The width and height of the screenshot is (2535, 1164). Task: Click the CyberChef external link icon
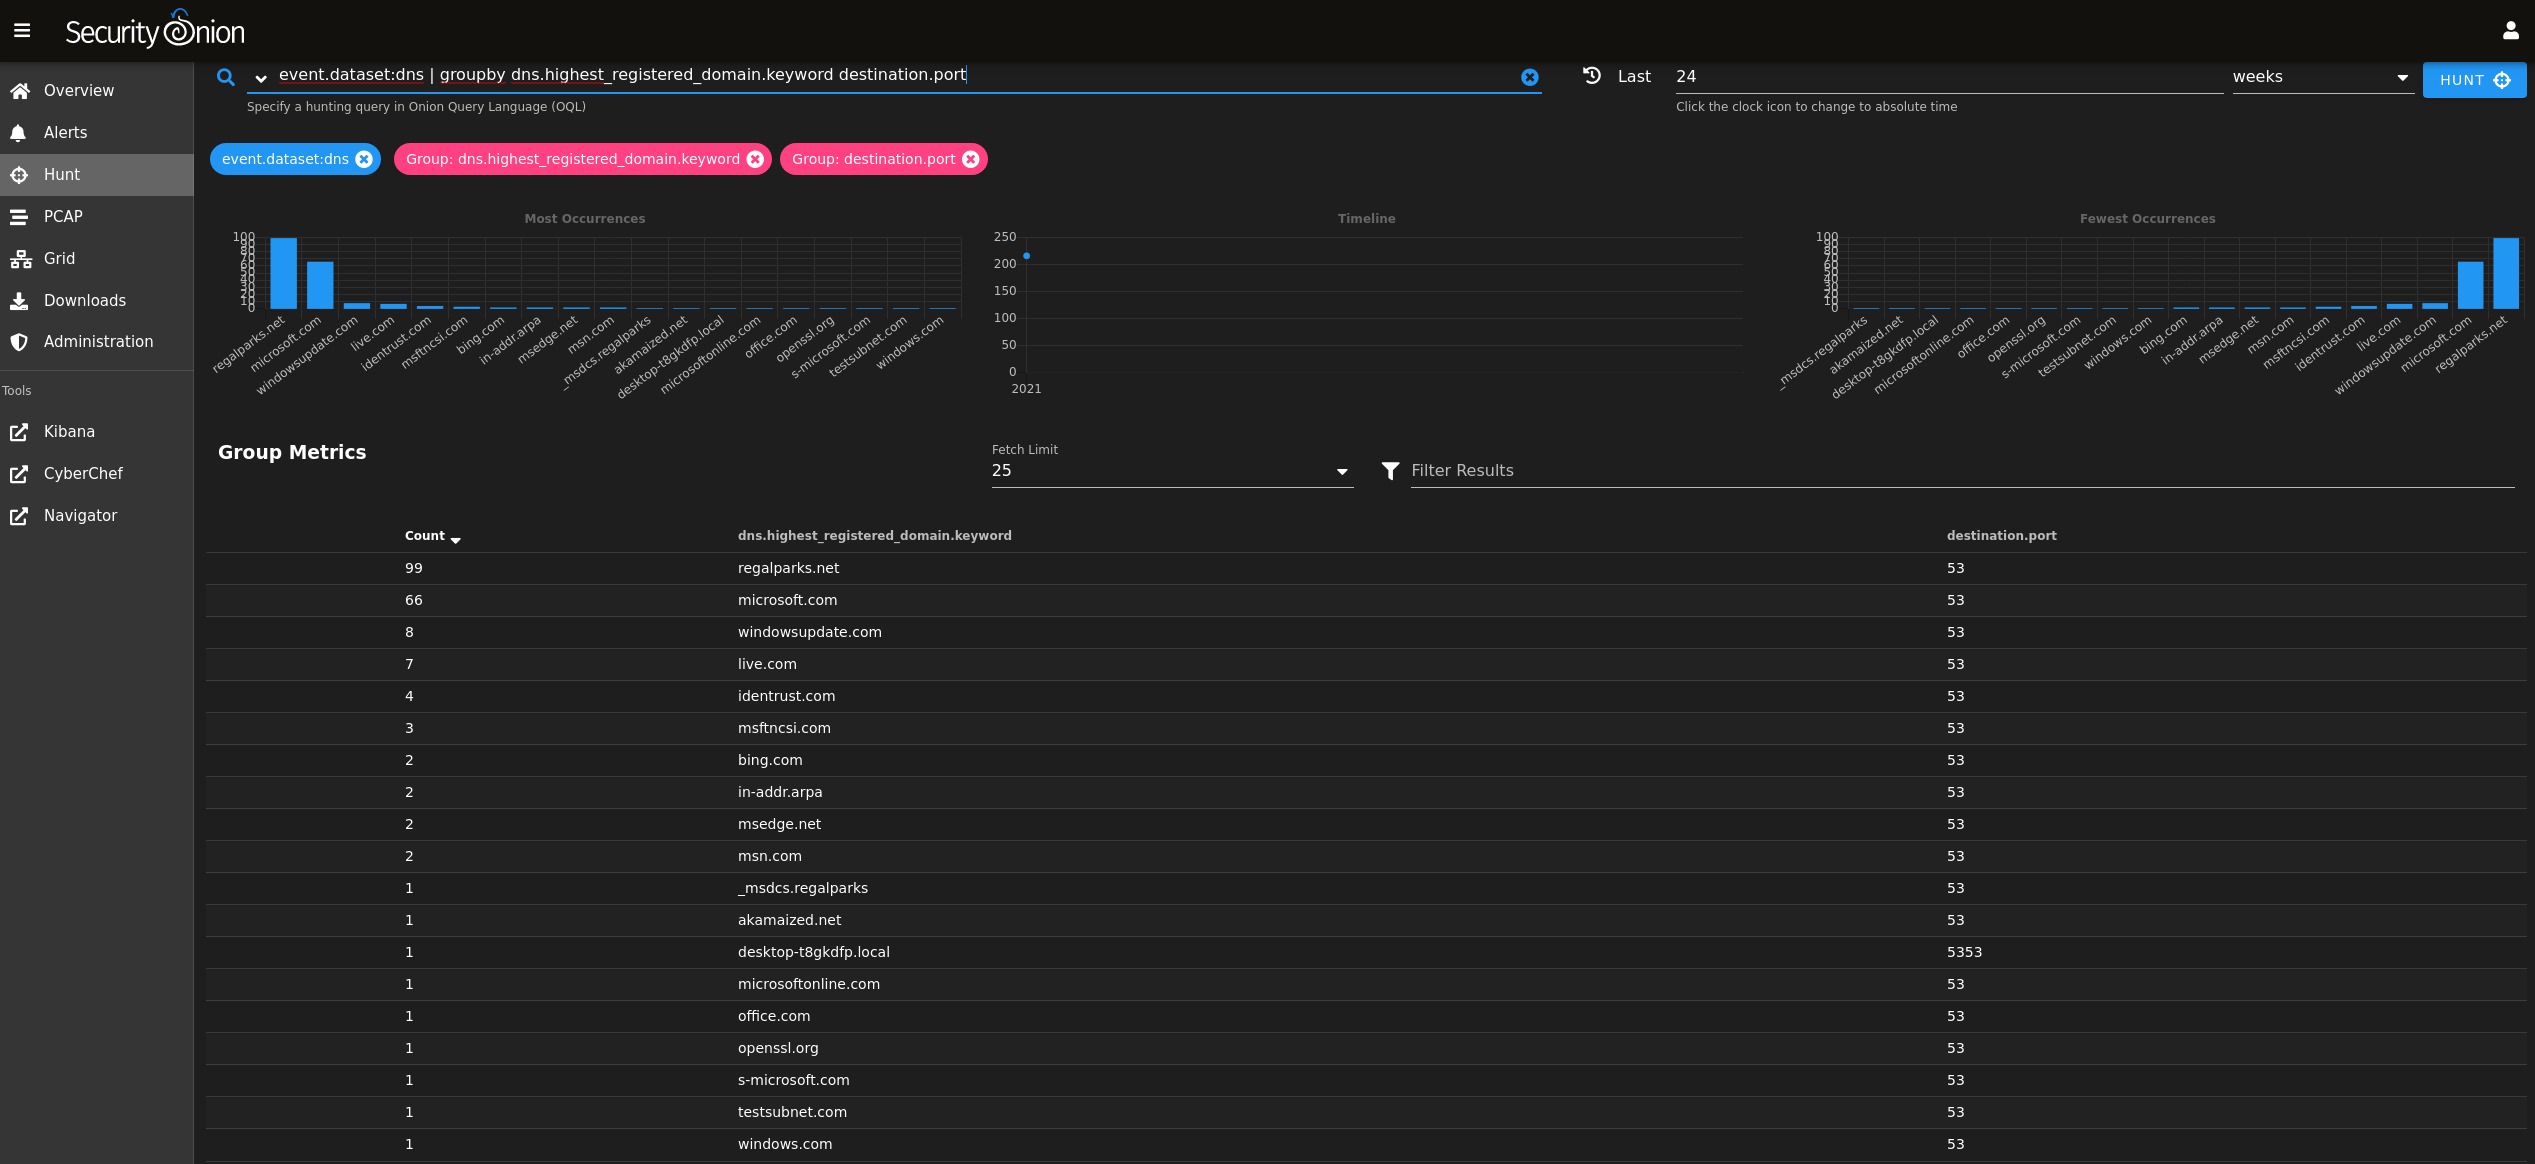click(19, 474)
